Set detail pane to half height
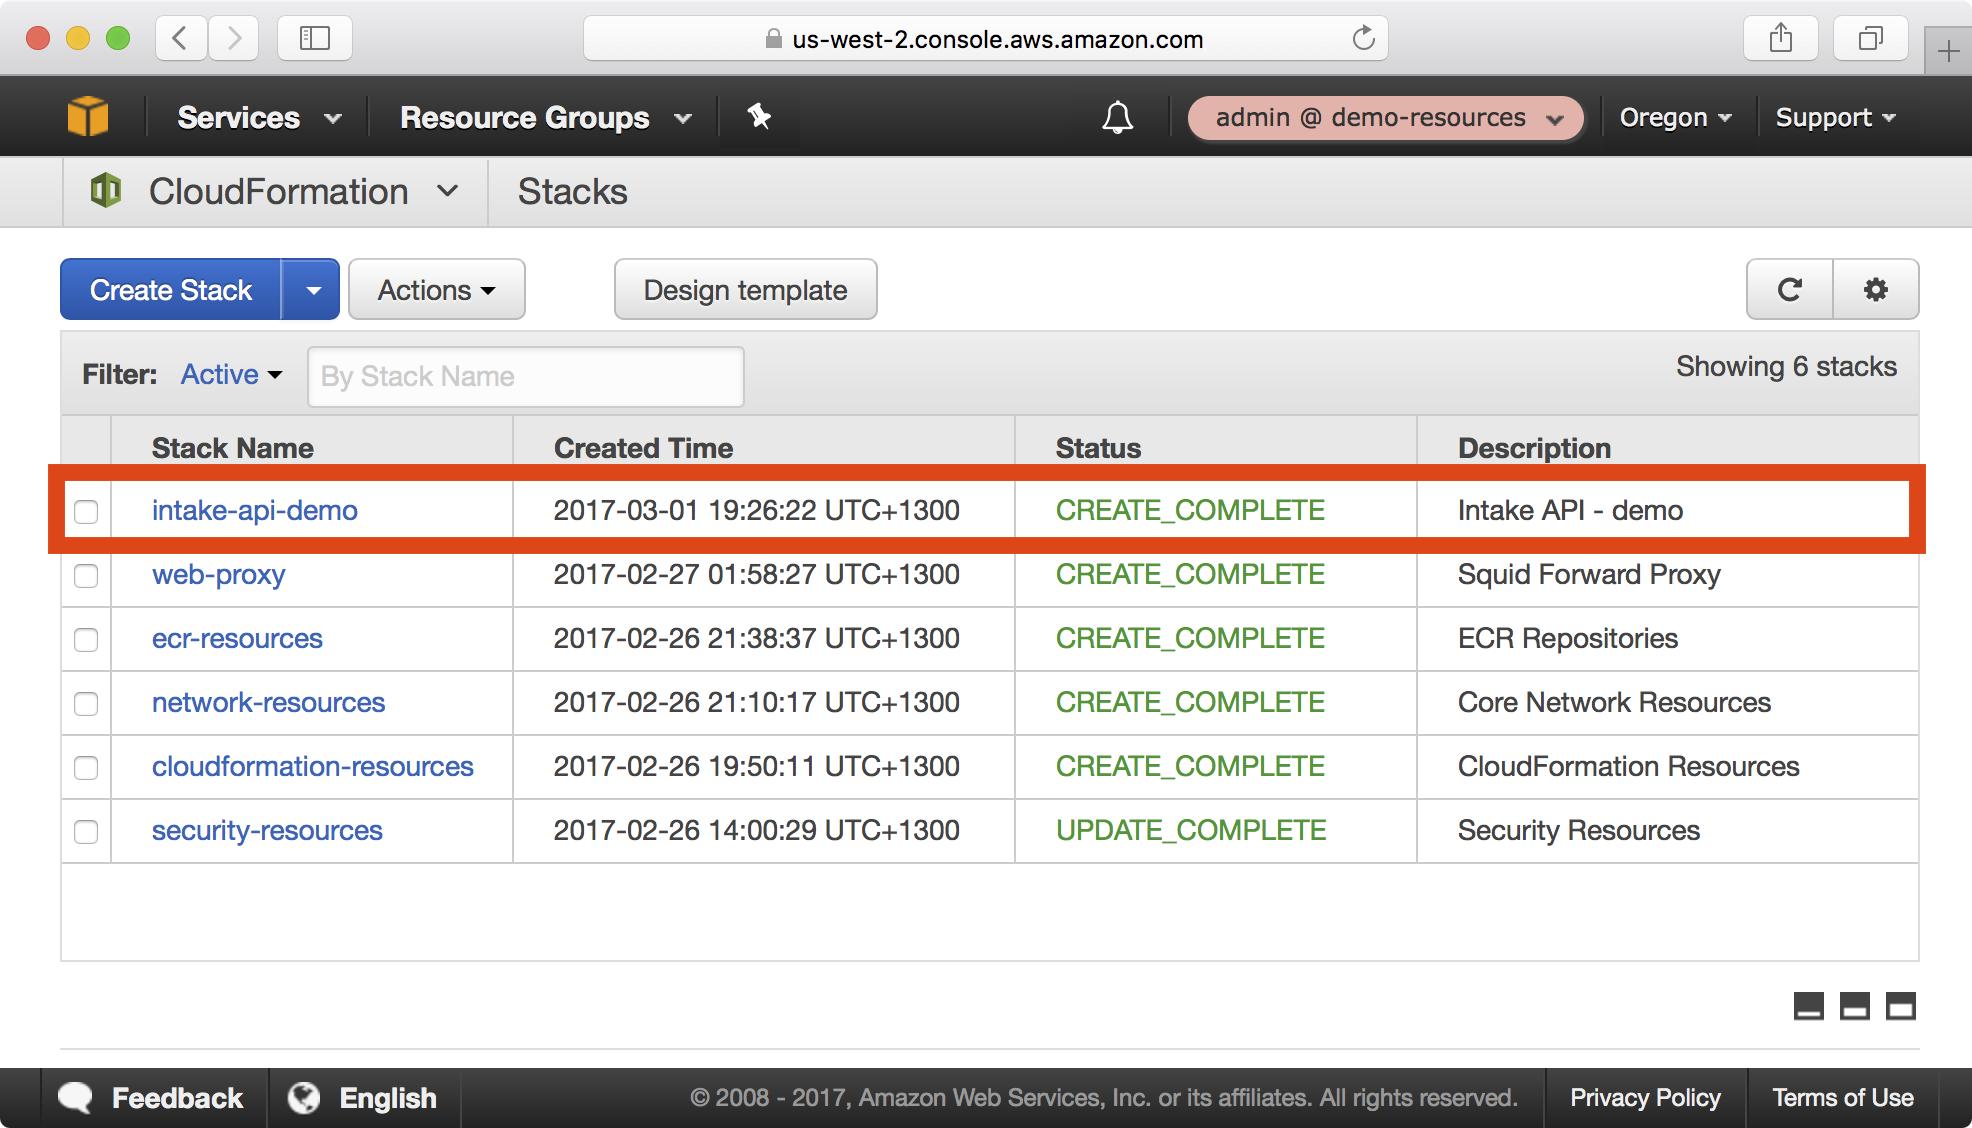 (1855, 1006)
